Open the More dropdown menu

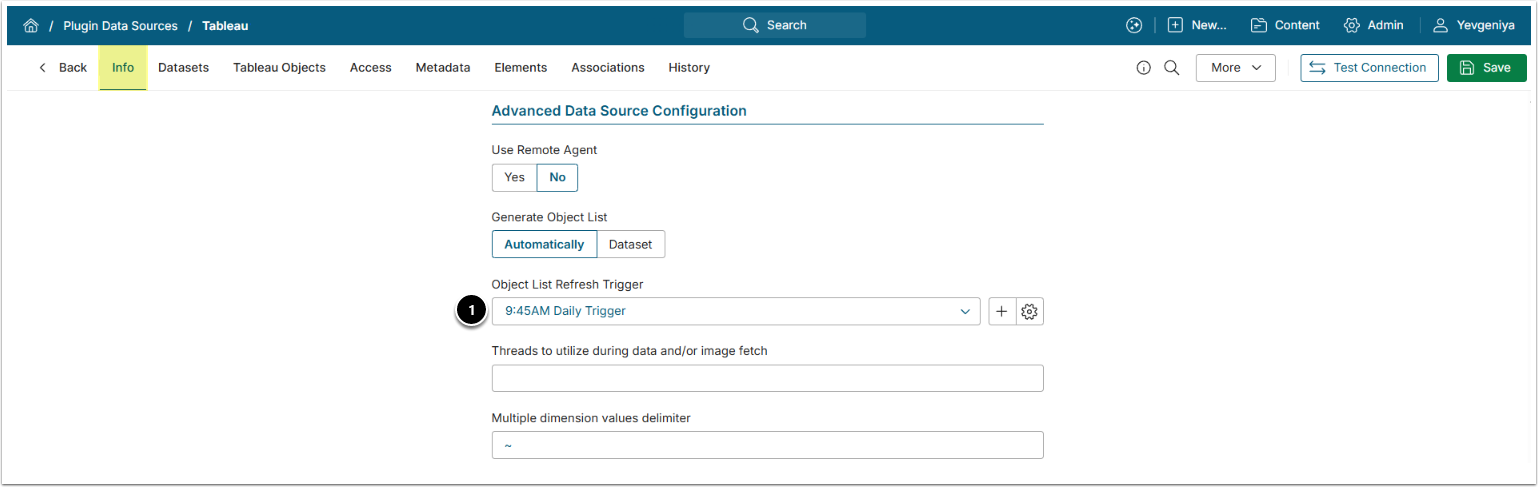tap(1235, 68)
